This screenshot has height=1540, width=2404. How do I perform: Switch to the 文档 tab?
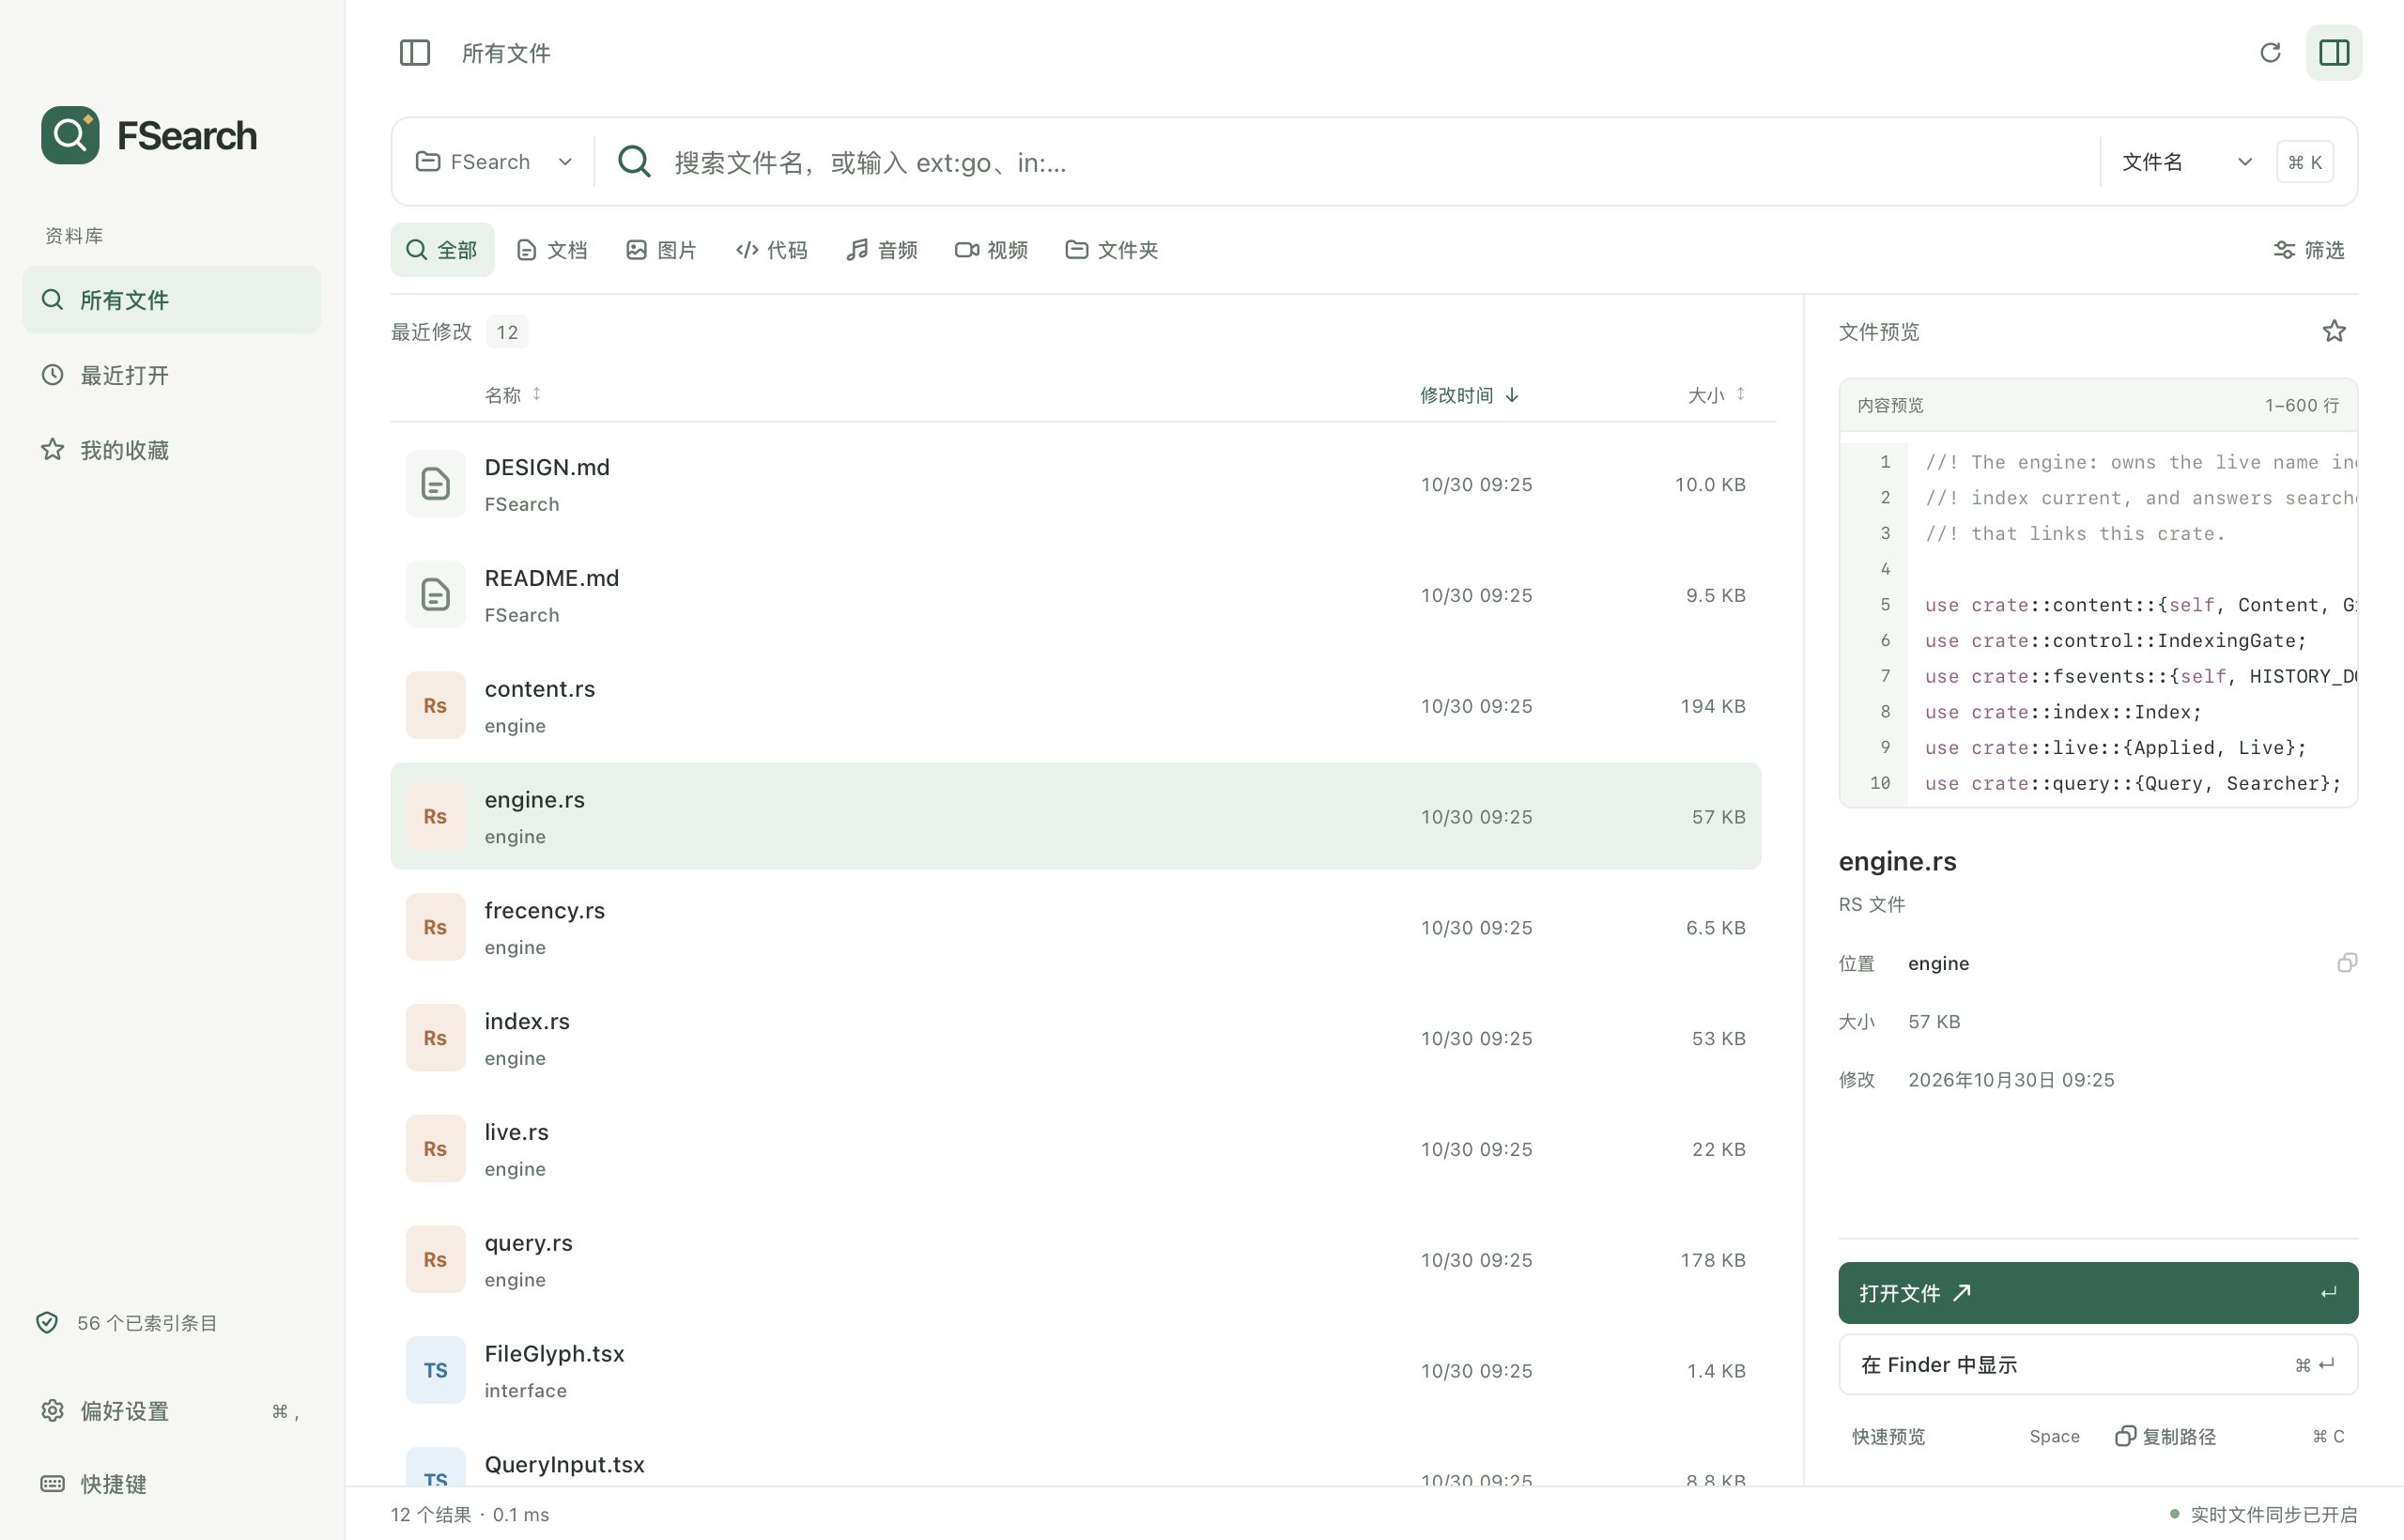552,250
